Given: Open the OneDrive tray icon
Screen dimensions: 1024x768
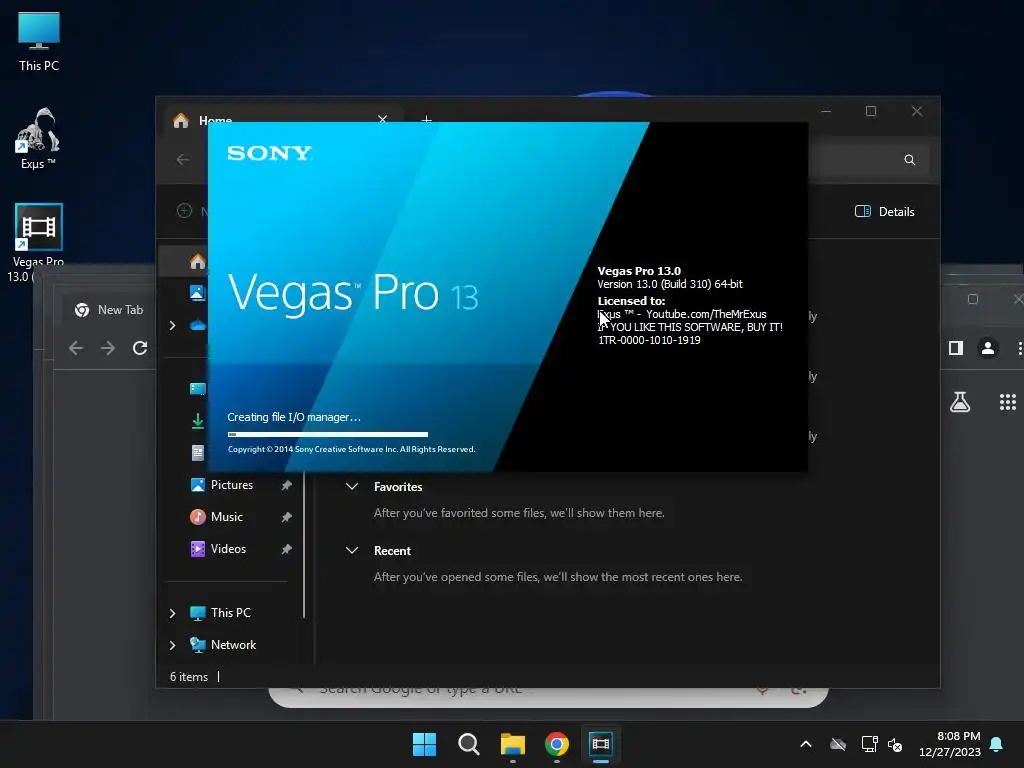Looking at the screenshot, I should click(838, 744).
